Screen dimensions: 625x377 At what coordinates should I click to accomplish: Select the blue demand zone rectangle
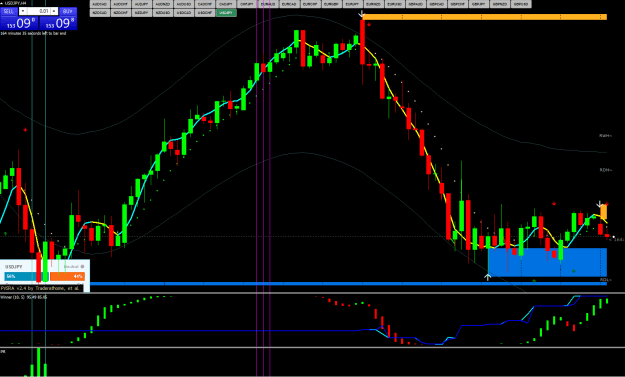click(547, 262)
